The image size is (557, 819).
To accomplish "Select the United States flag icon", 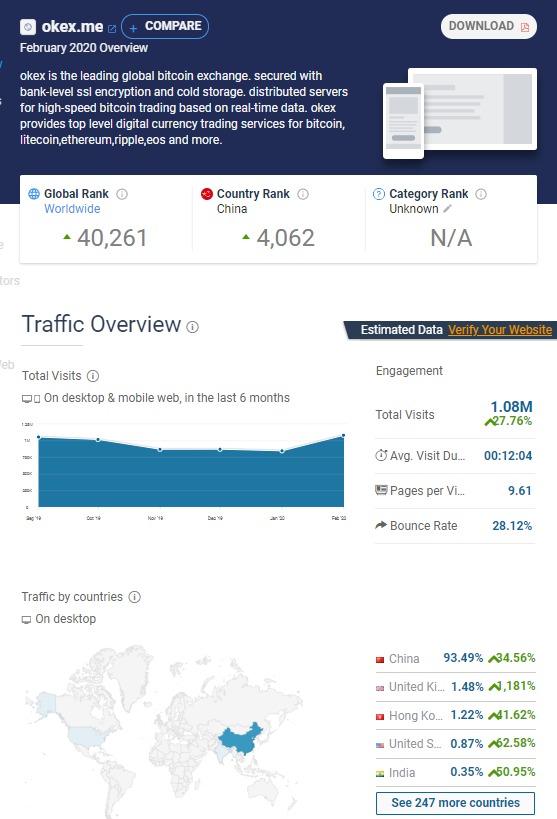I will [x=380, y=745].
